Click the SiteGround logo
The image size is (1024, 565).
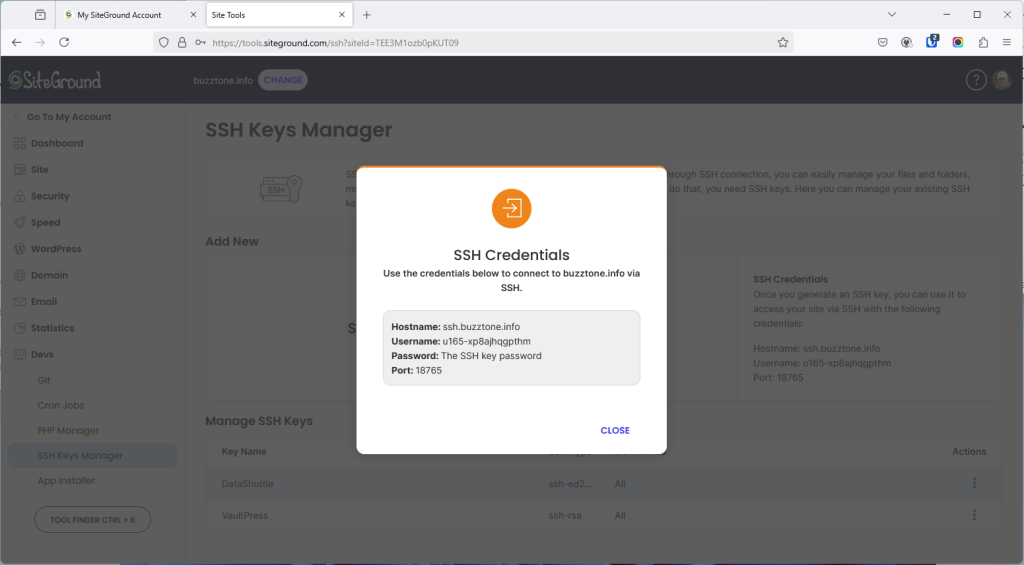[55, 80]
